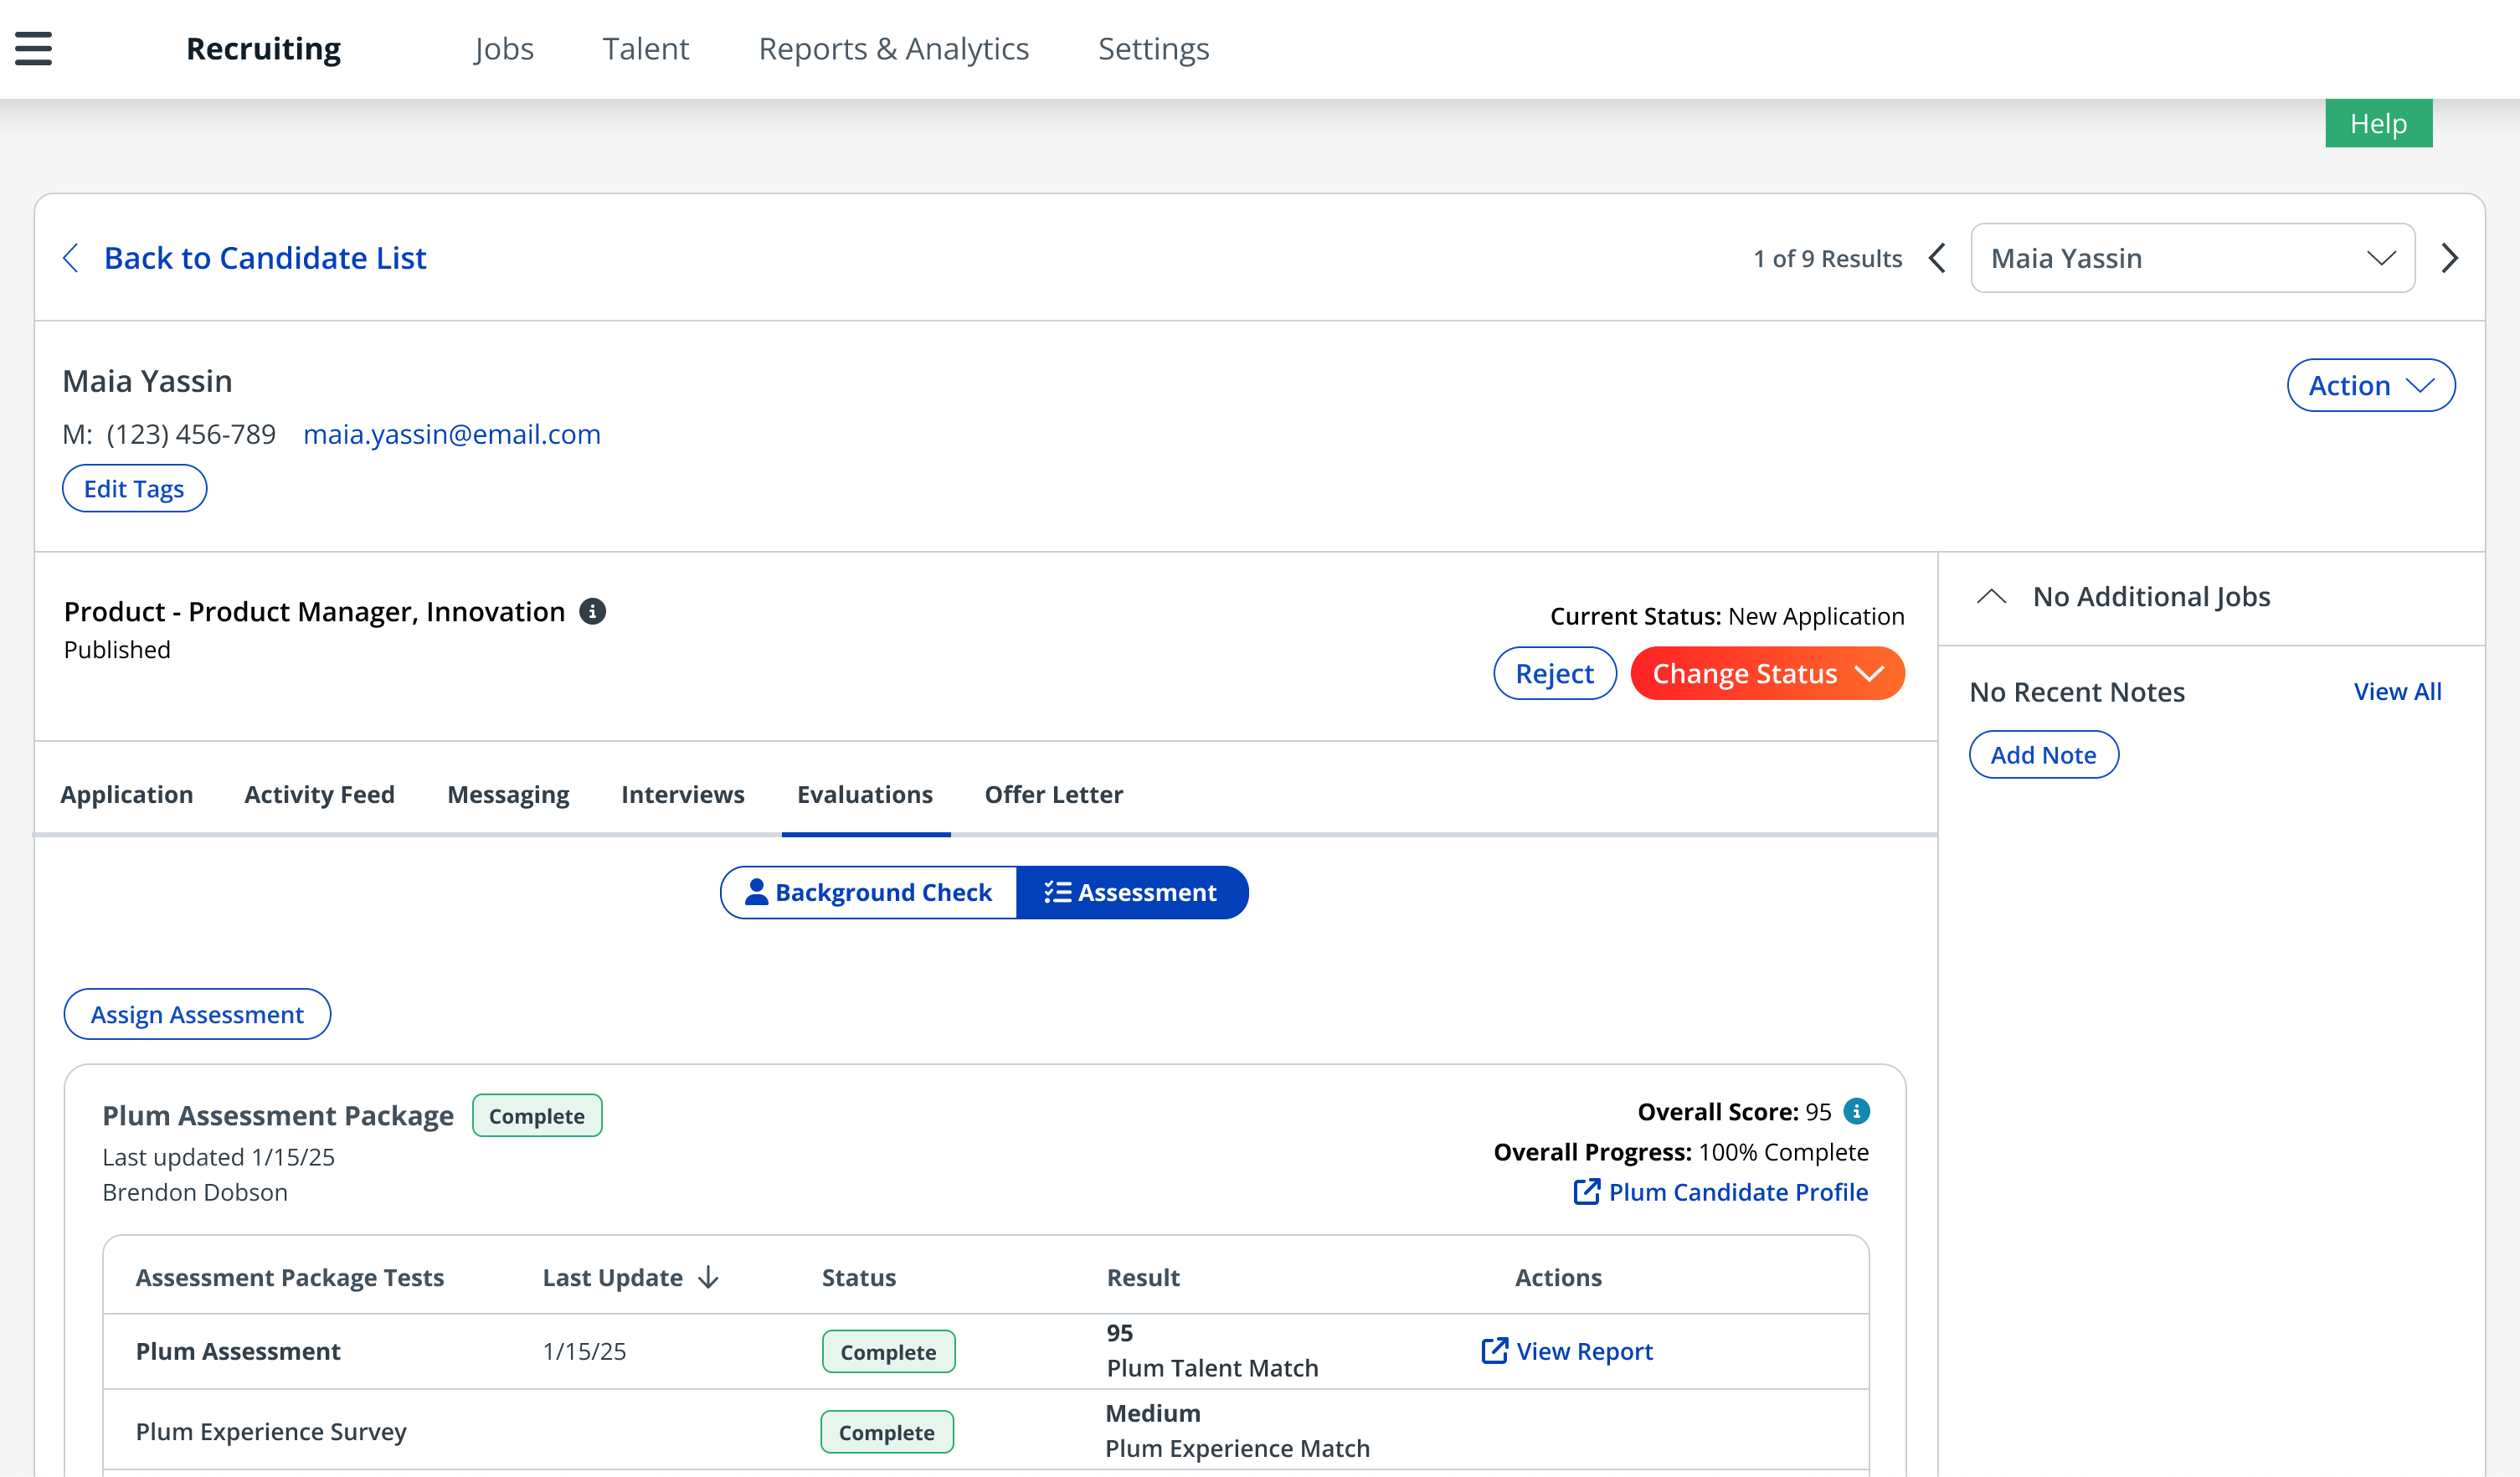The image size is (2520, 1477).
Task: Click the Overall Score info icon
Action: 1856,1111
